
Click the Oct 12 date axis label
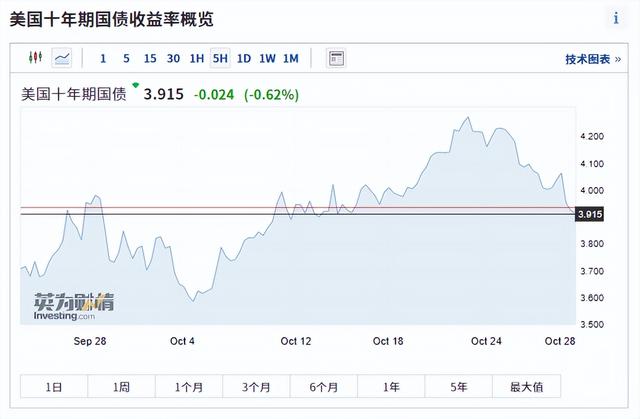pos(296,341)
